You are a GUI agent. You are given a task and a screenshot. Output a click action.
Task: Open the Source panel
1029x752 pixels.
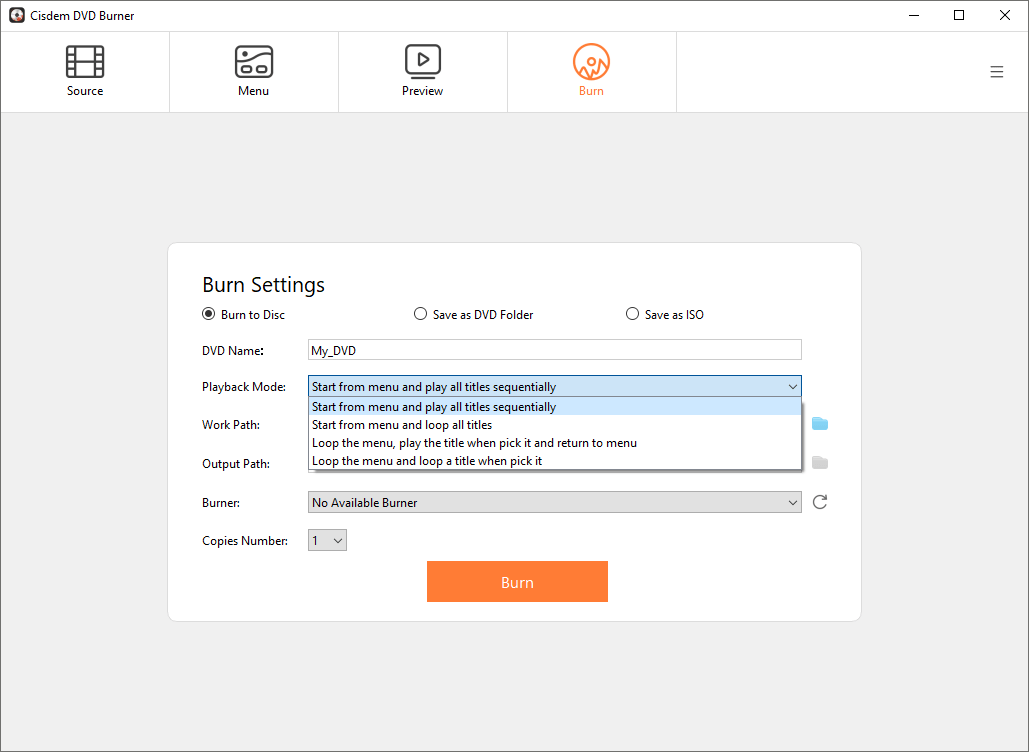(x=85, y=70)
